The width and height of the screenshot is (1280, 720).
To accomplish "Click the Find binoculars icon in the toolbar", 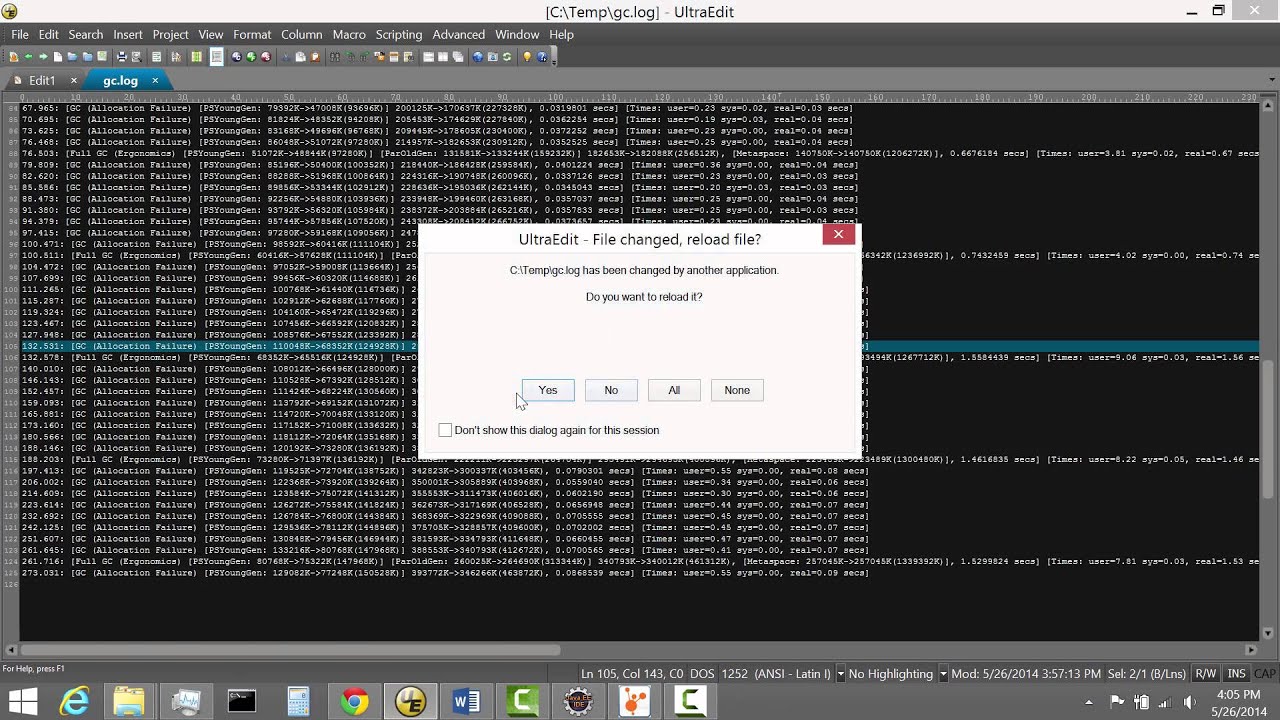I will [x=335, y=57].
